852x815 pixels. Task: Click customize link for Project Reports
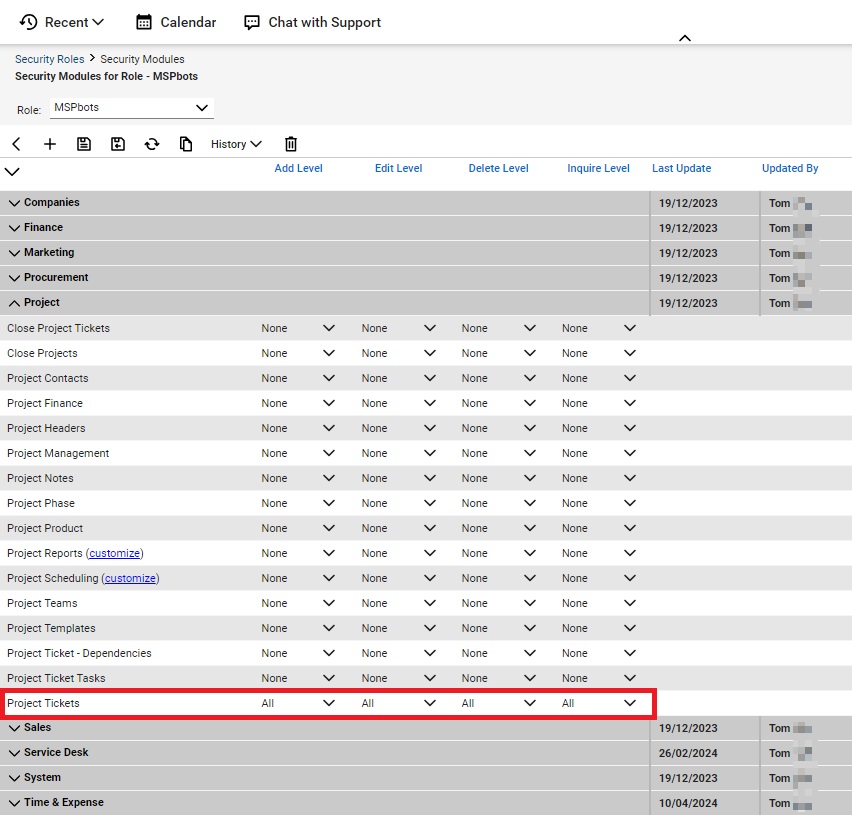pos(115,553)
